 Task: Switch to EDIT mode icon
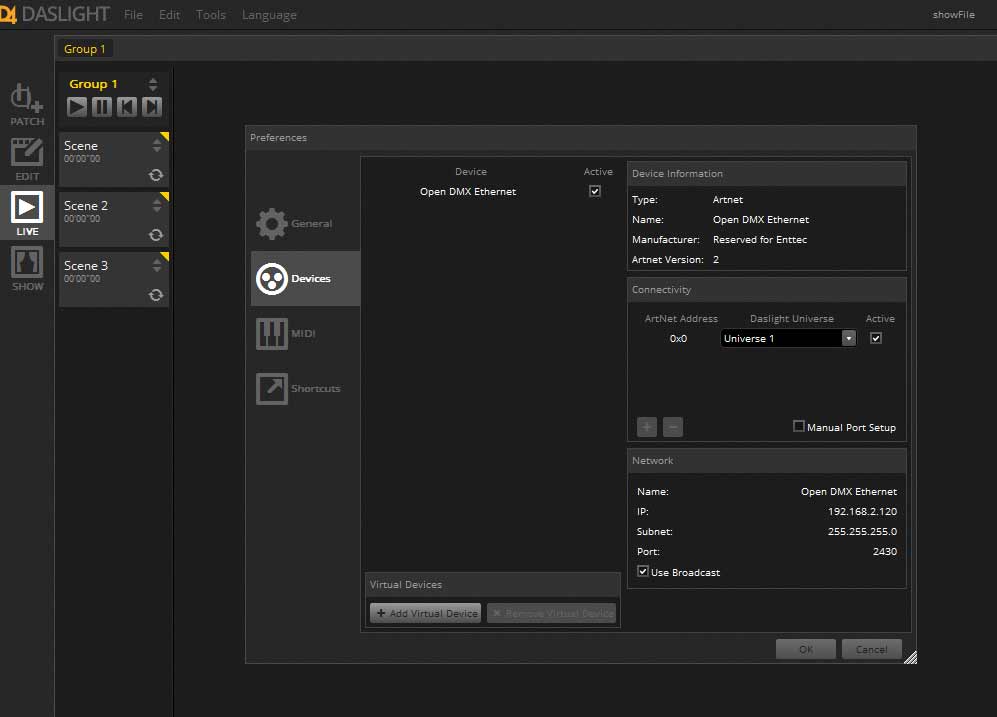(x=27, y=153)
